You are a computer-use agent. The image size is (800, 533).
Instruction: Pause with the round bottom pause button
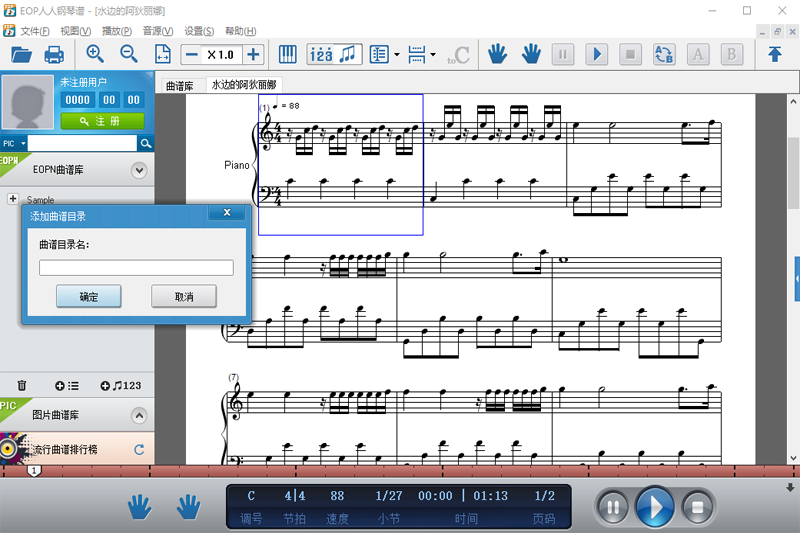(613, 507)
